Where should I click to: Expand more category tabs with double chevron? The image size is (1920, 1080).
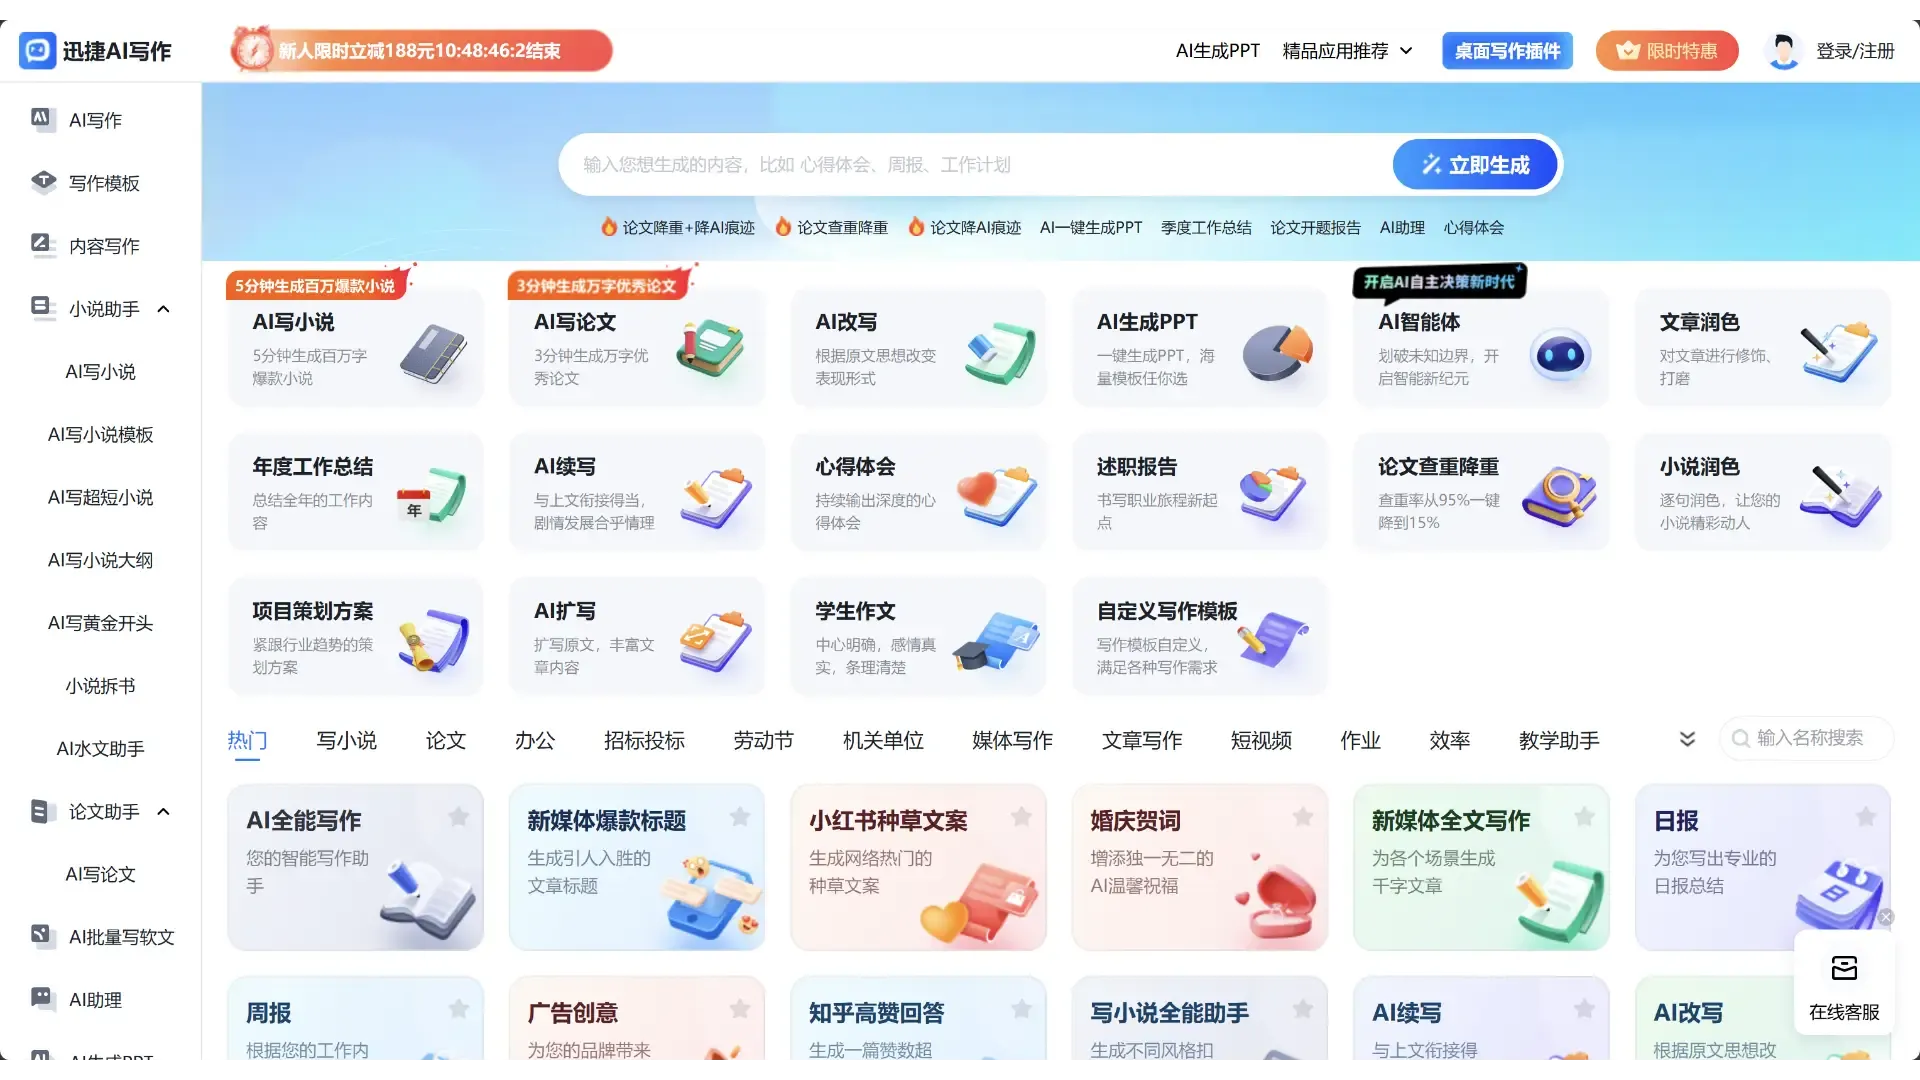tap(1687, 739)
